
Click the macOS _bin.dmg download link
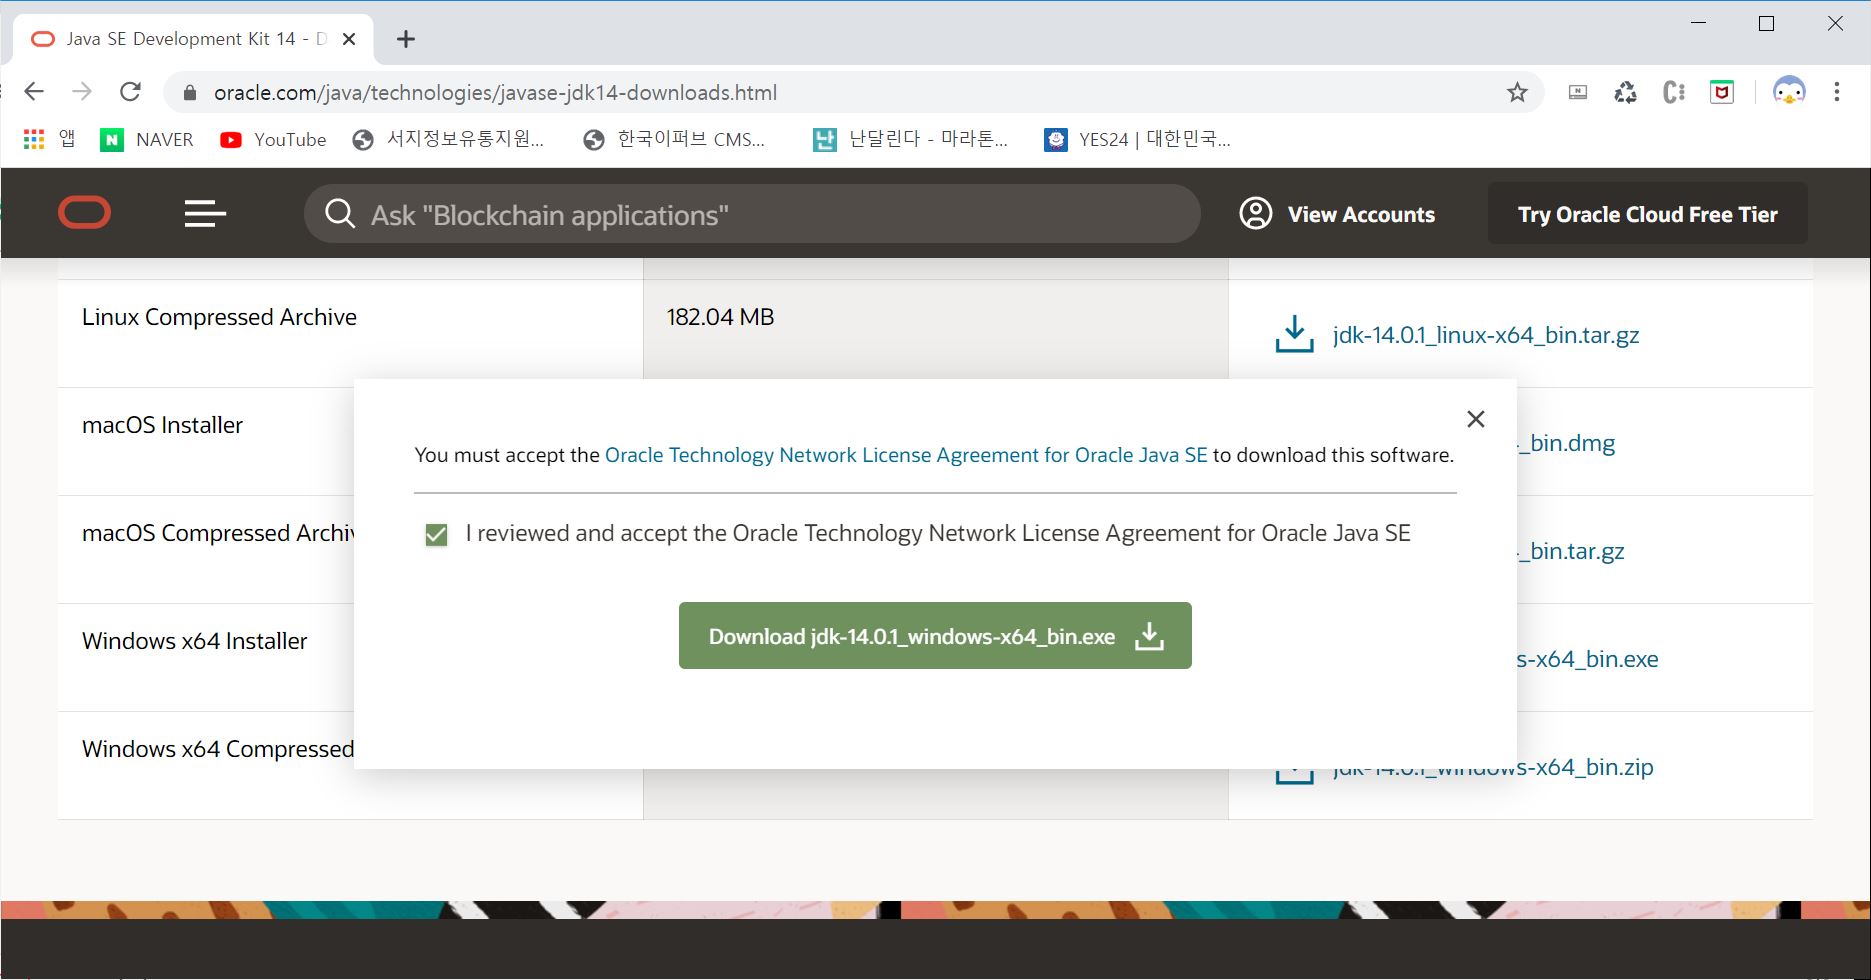point(1566,443)
